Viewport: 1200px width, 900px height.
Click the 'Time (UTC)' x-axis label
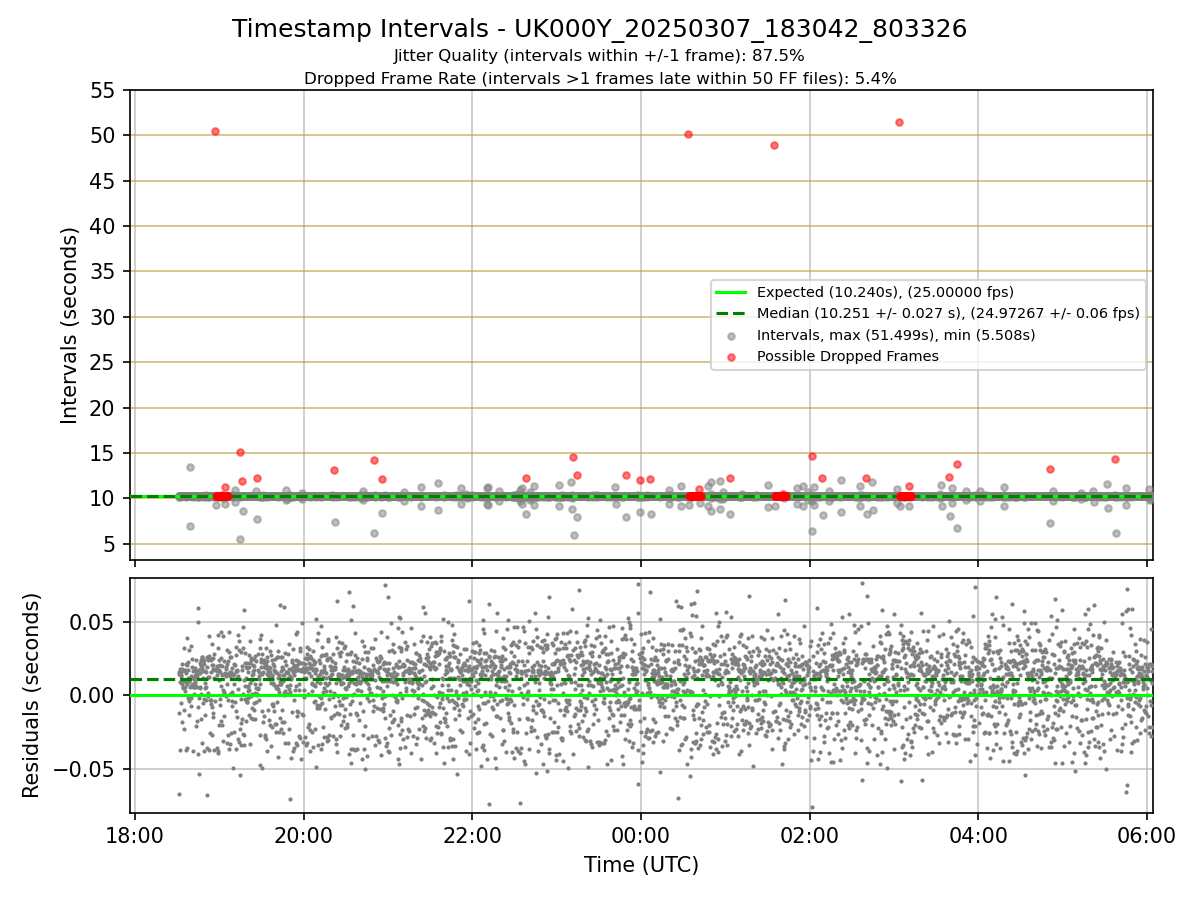[x=641, y=865]
